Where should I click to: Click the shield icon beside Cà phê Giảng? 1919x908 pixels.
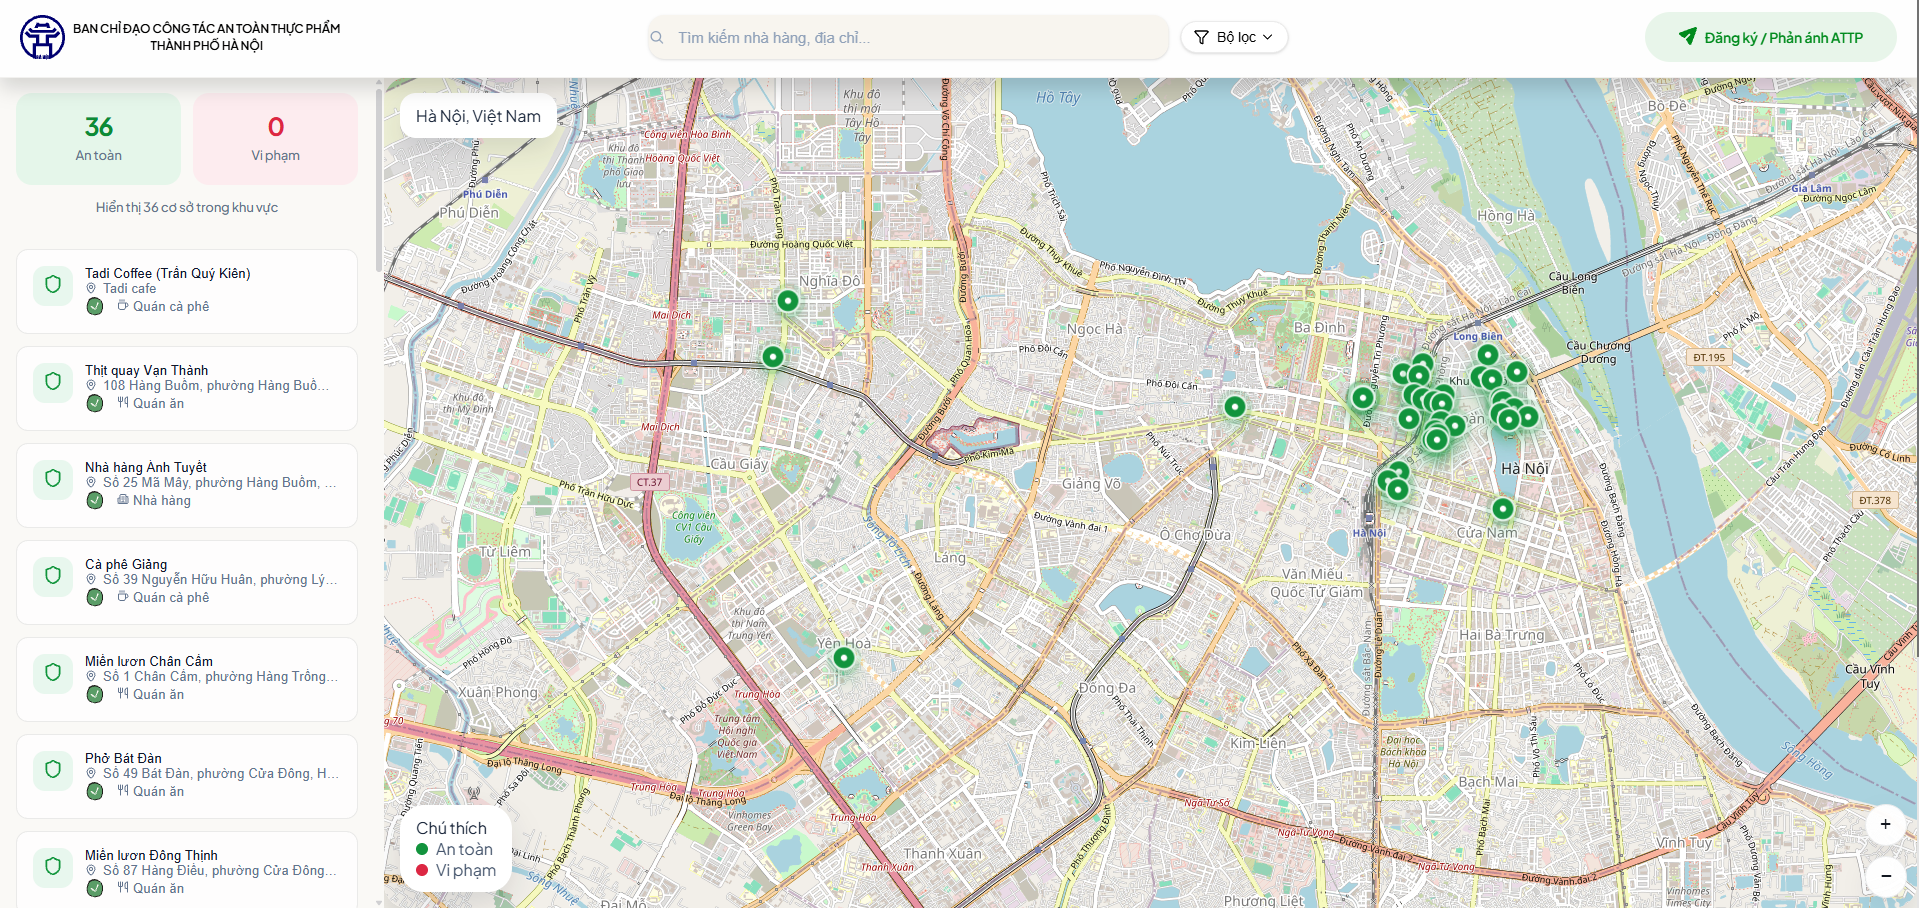53,576
